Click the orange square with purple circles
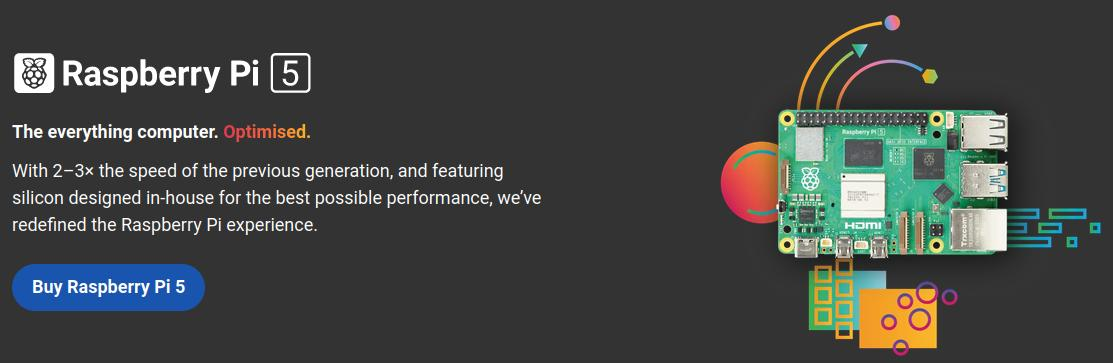Screen dimensions: 1113x363 [899, 316]
